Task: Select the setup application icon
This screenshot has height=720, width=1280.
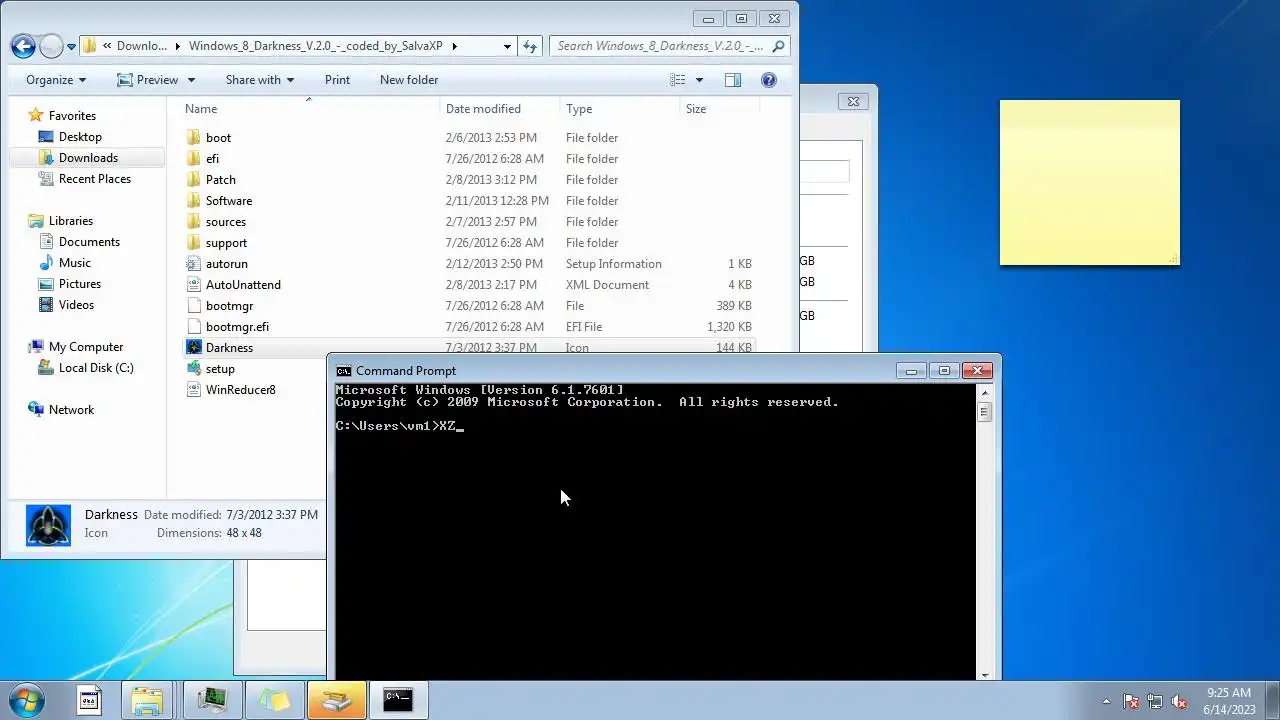Action: (194, 369)
